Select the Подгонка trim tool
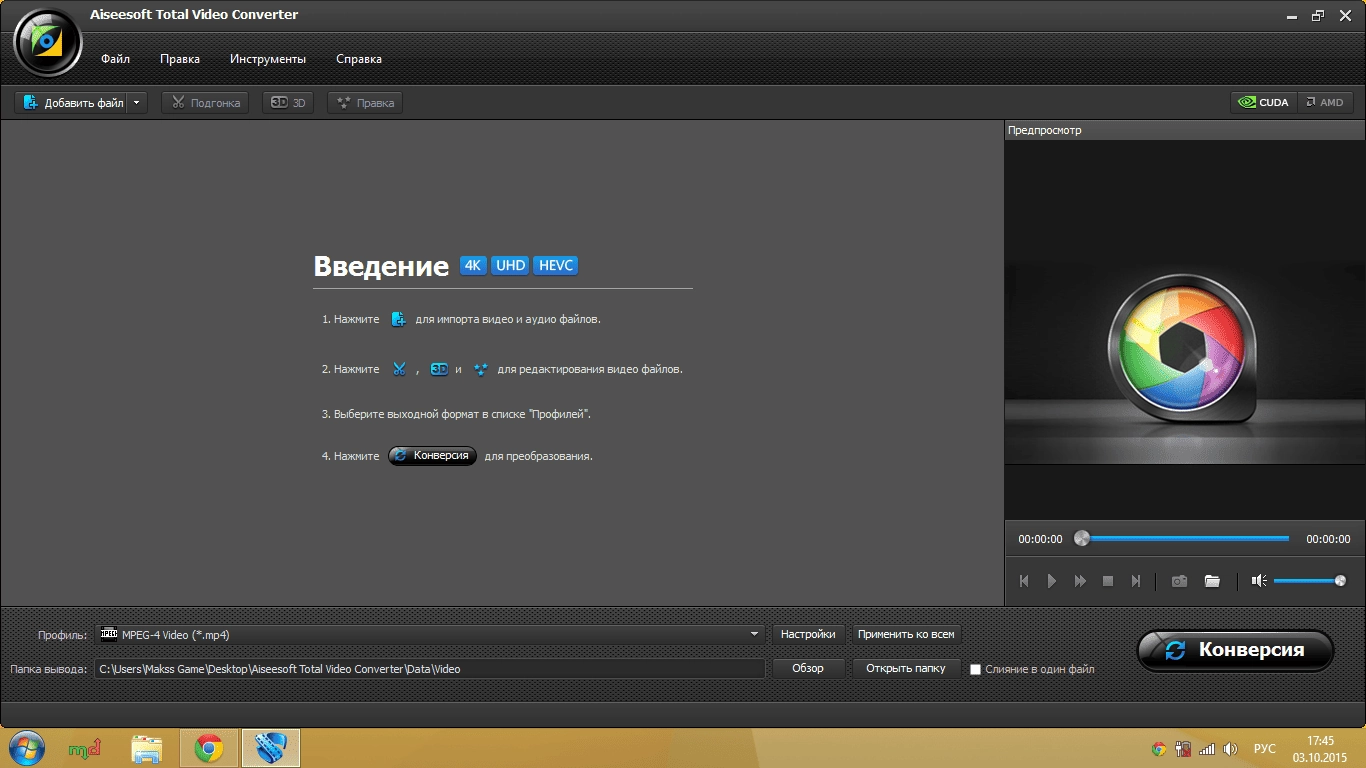 (205, 102)
